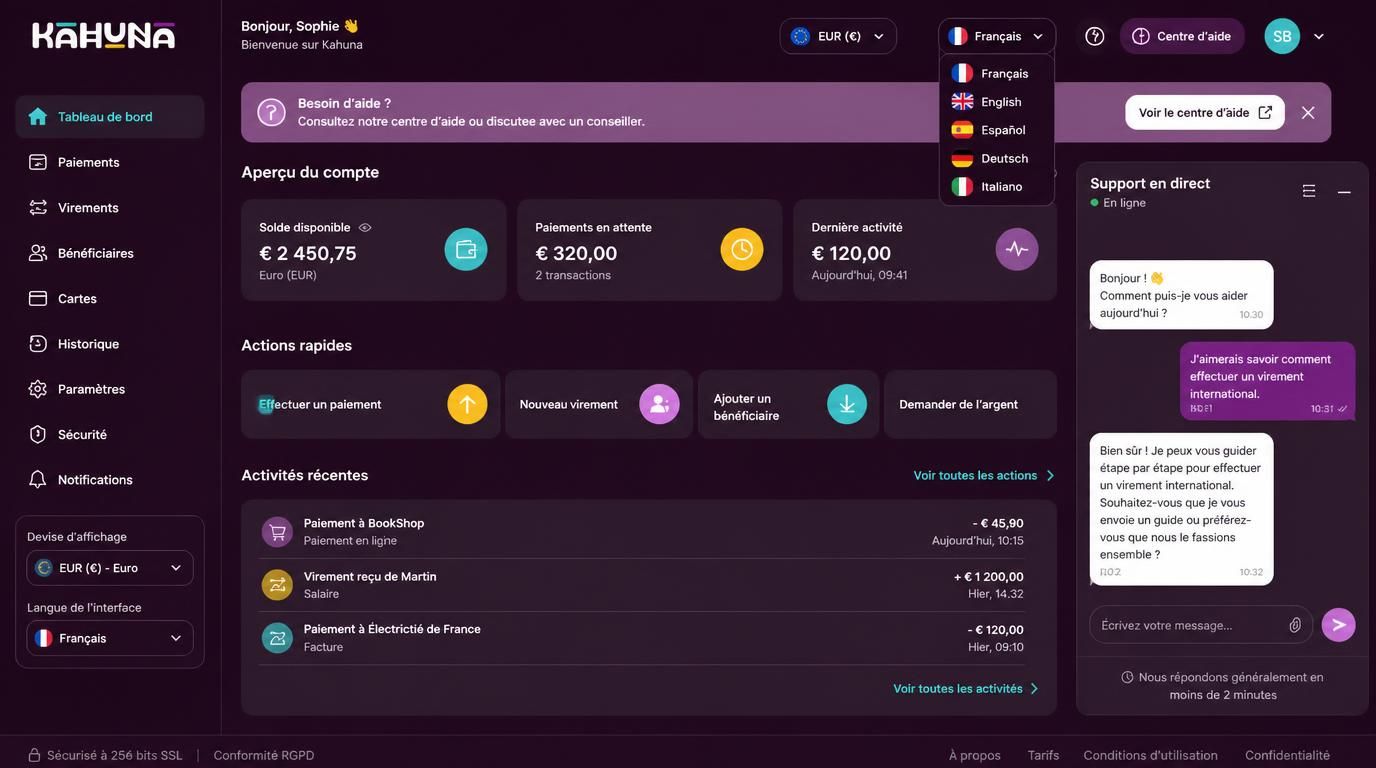Viewport: 1376px width, 768px height.
Task: Select Deutsch from the language list
Action: coord(997,158)
